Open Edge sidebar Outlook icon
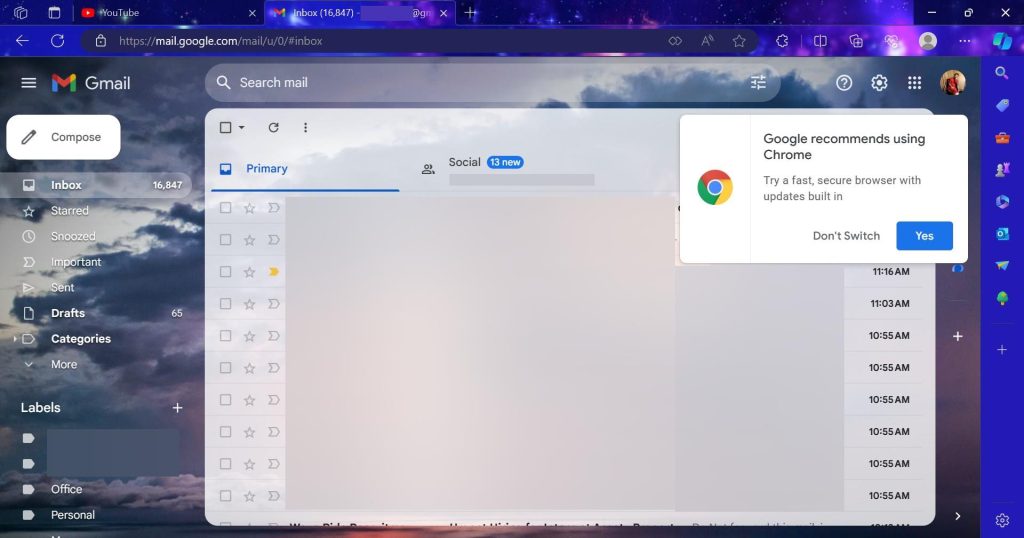Viewport: 1024px width, 538px height. point(1002,233)
